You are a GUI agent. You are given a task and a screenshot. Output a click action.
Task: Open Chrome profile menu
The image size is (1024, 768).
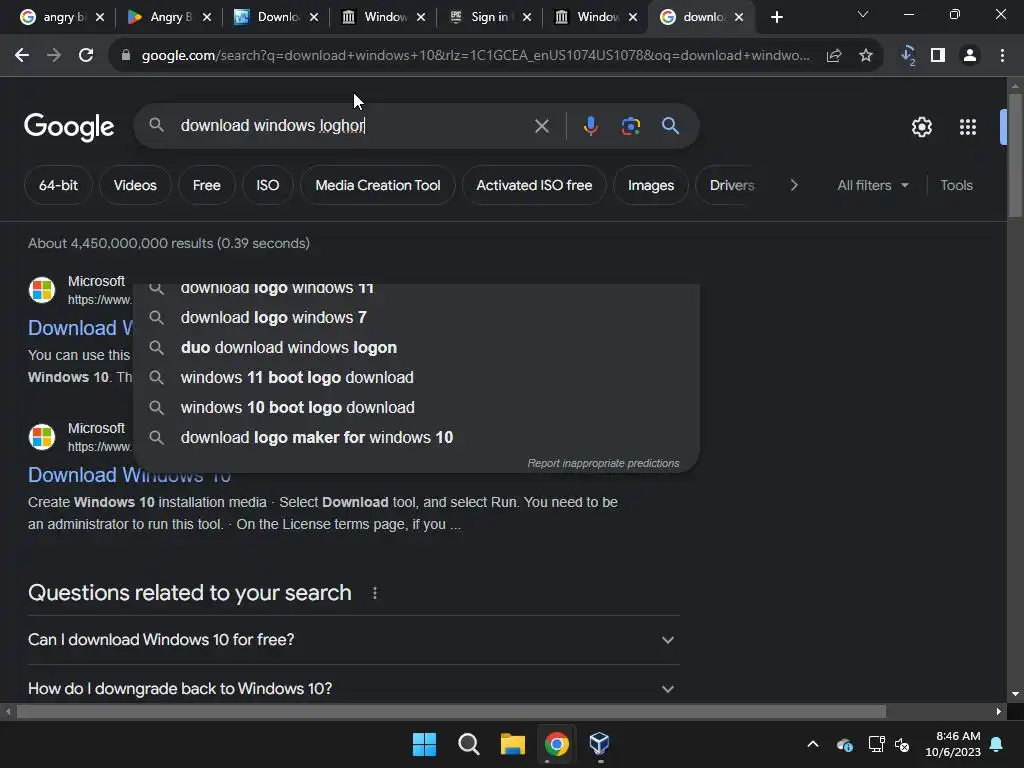point(970,56)
